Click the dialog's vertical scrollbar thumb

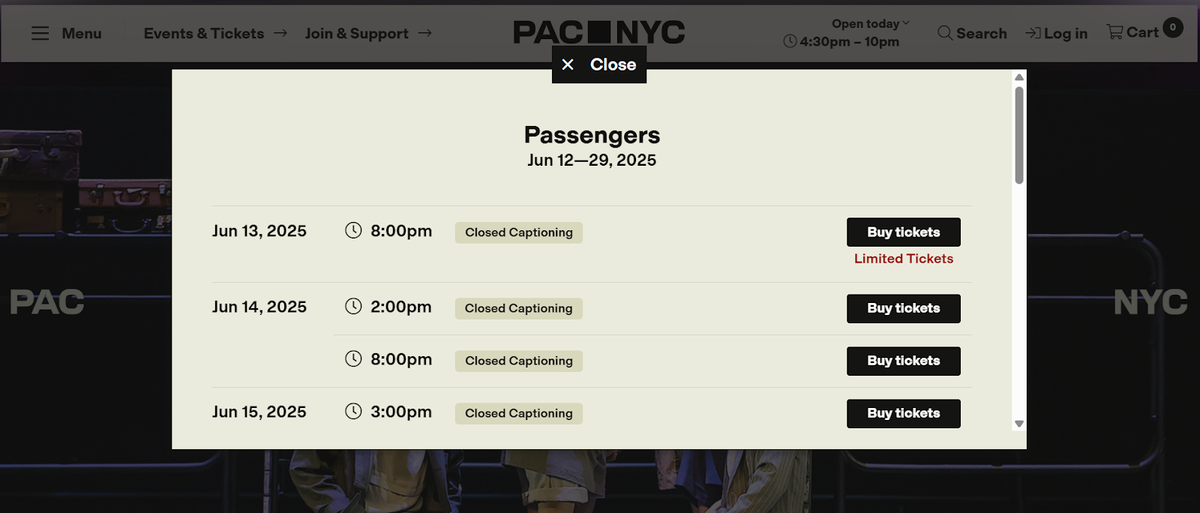tap(1019, 135)
